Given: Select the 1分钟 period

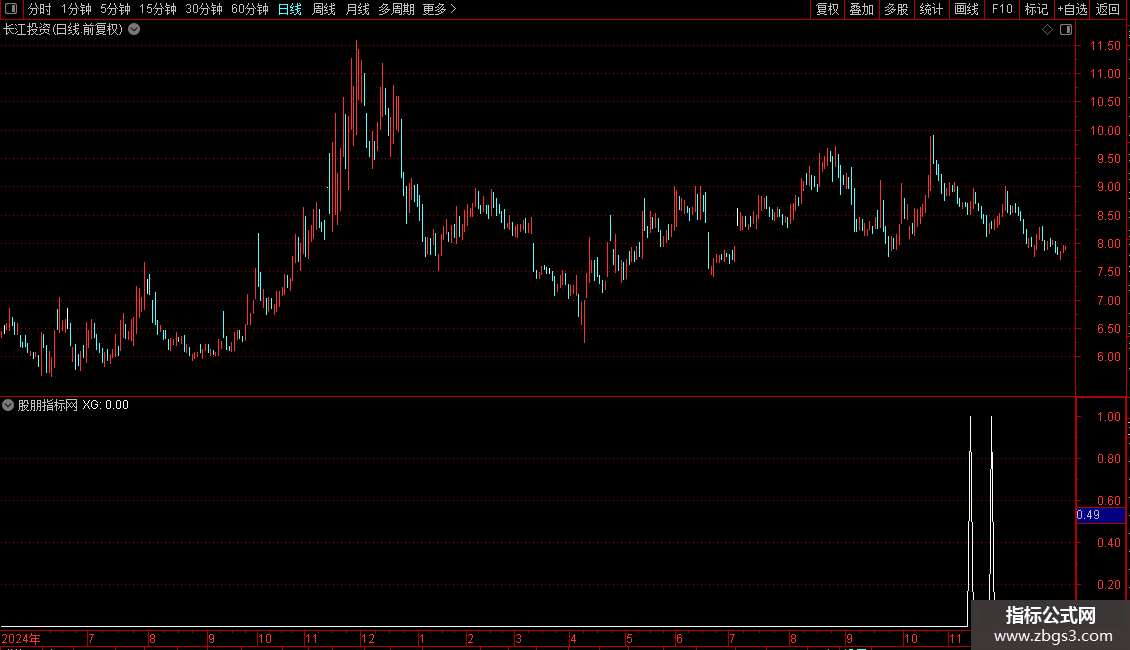Looking at the screenshot, I should tap(76, 9).
